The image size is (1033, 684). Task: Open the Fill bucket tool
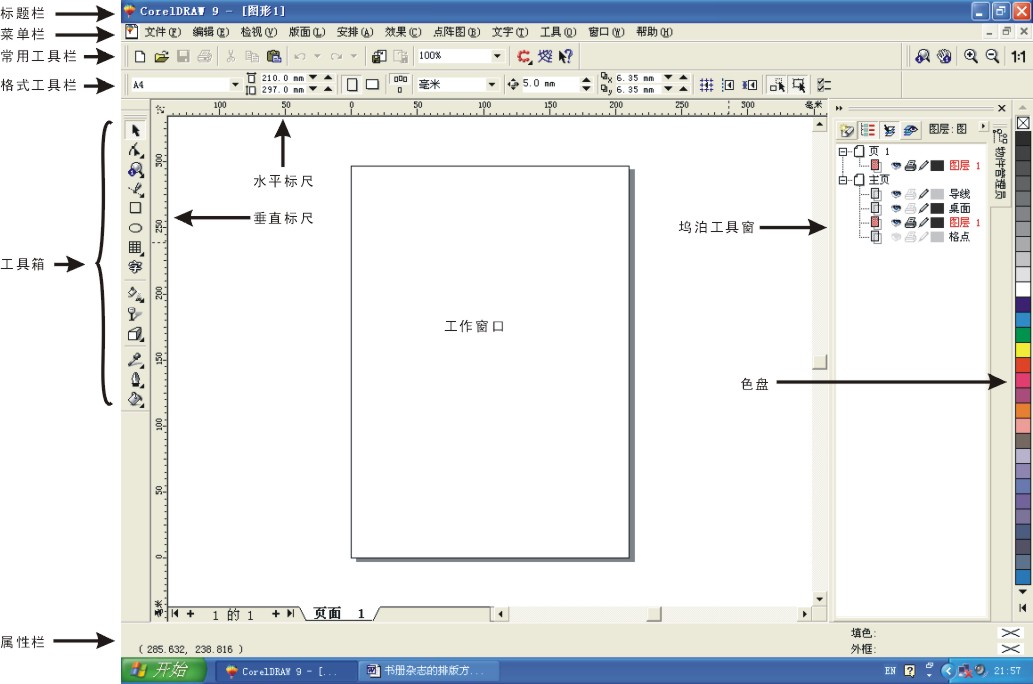pos(136,399)
